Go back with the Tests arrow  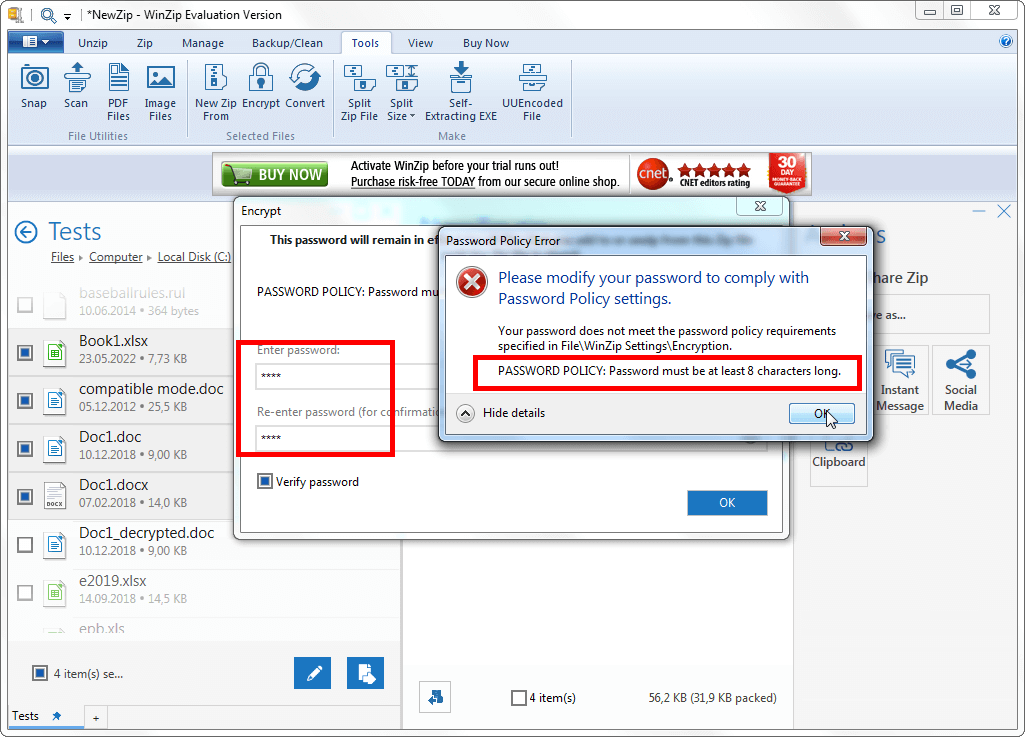point(26,232)
